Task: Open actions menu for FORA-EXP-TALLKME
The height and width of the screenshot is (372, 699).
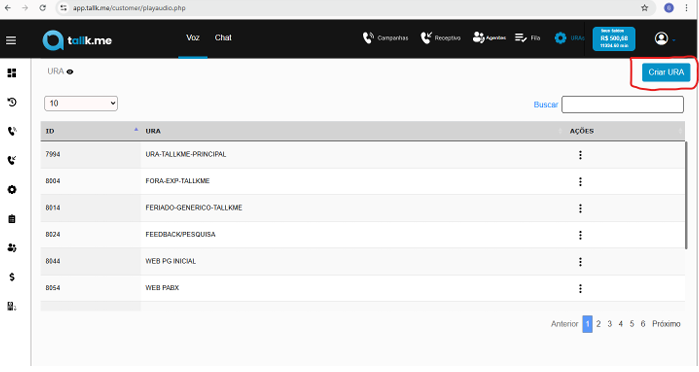Action: coord(580,182)
